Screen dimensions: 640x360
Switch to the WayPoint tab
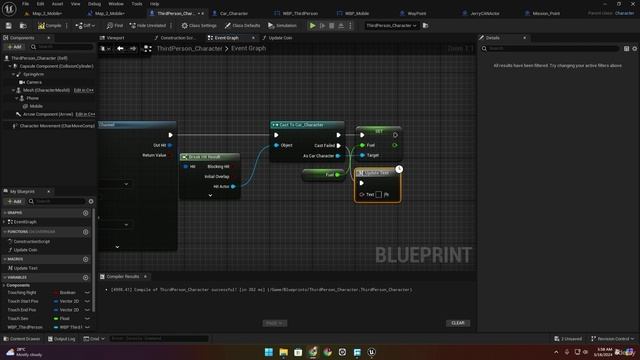[417, 13]
